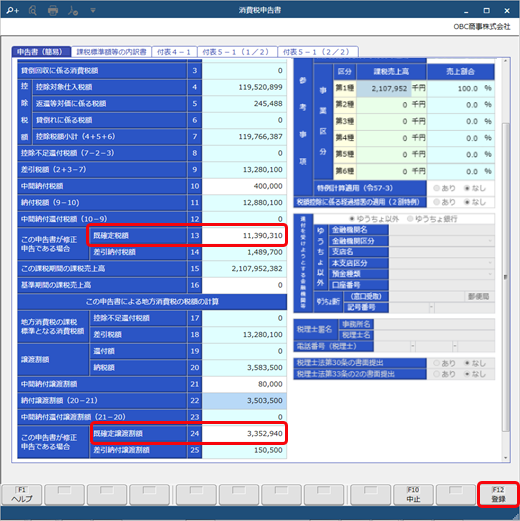
Task: Click the print preview icon in title bar
Action: pos(32,11)
